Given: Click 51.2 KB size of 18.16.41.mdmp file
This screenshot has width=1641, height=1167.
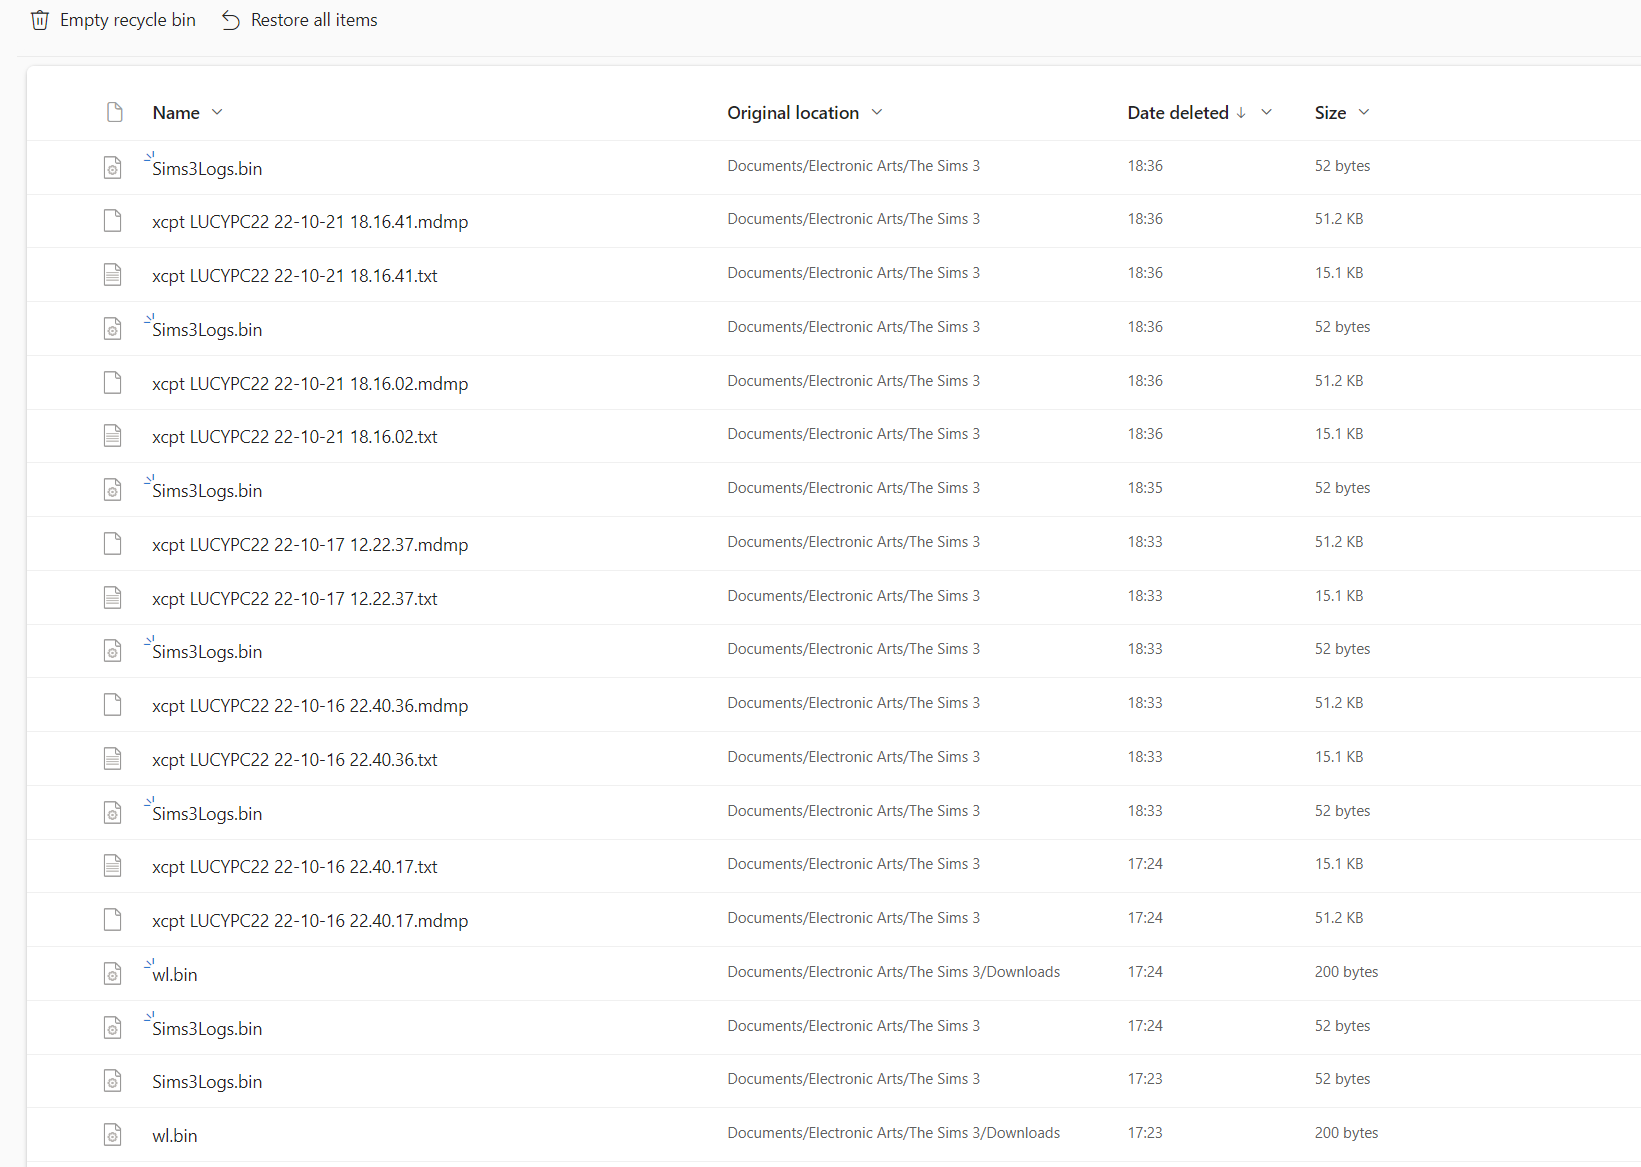Looking at the screenshot, I should pos(1339,219).
